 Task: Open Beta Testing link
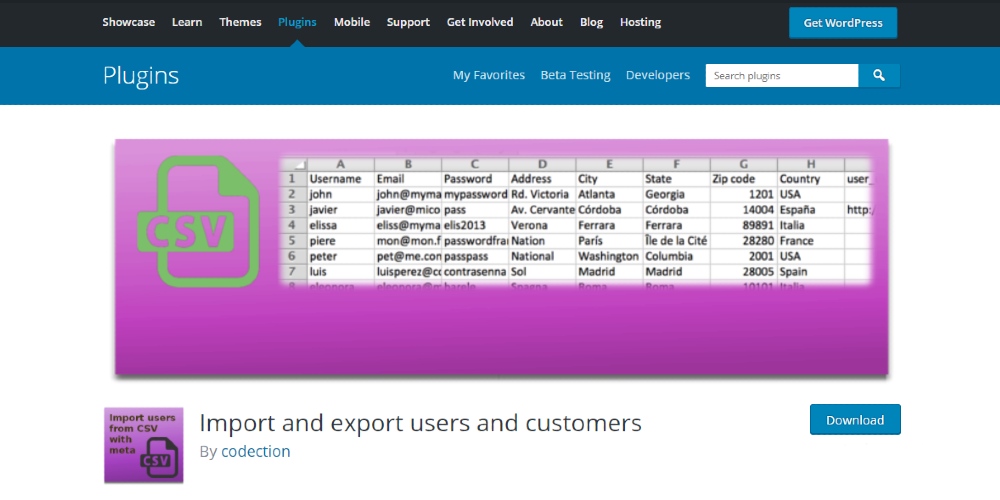575,75
